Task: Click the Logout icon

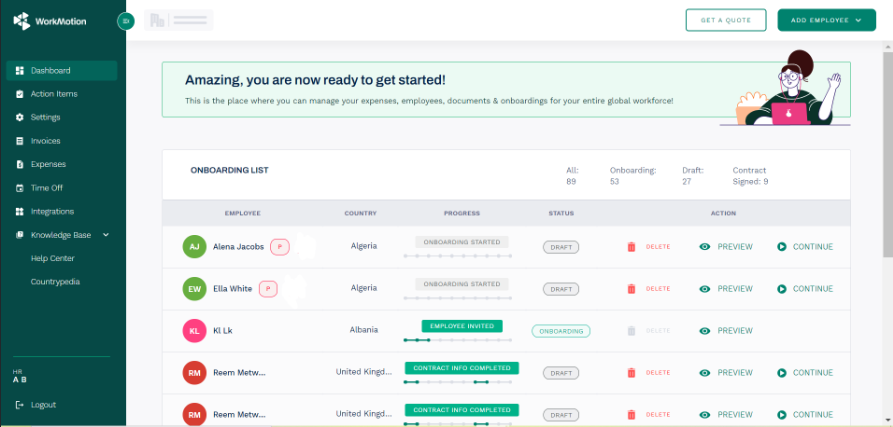Action: [x=20, y=405]
